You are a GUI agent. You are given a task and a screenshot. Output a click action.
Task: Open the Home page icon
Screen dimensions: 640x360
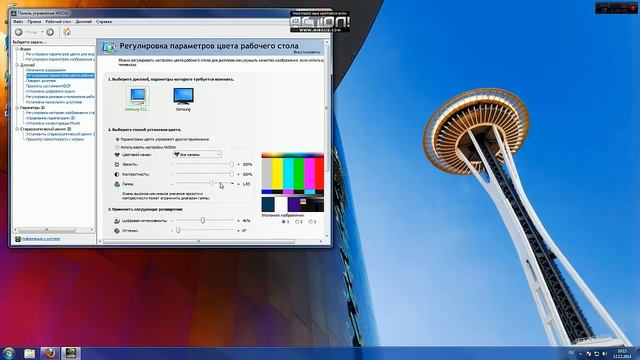point(67,32)
